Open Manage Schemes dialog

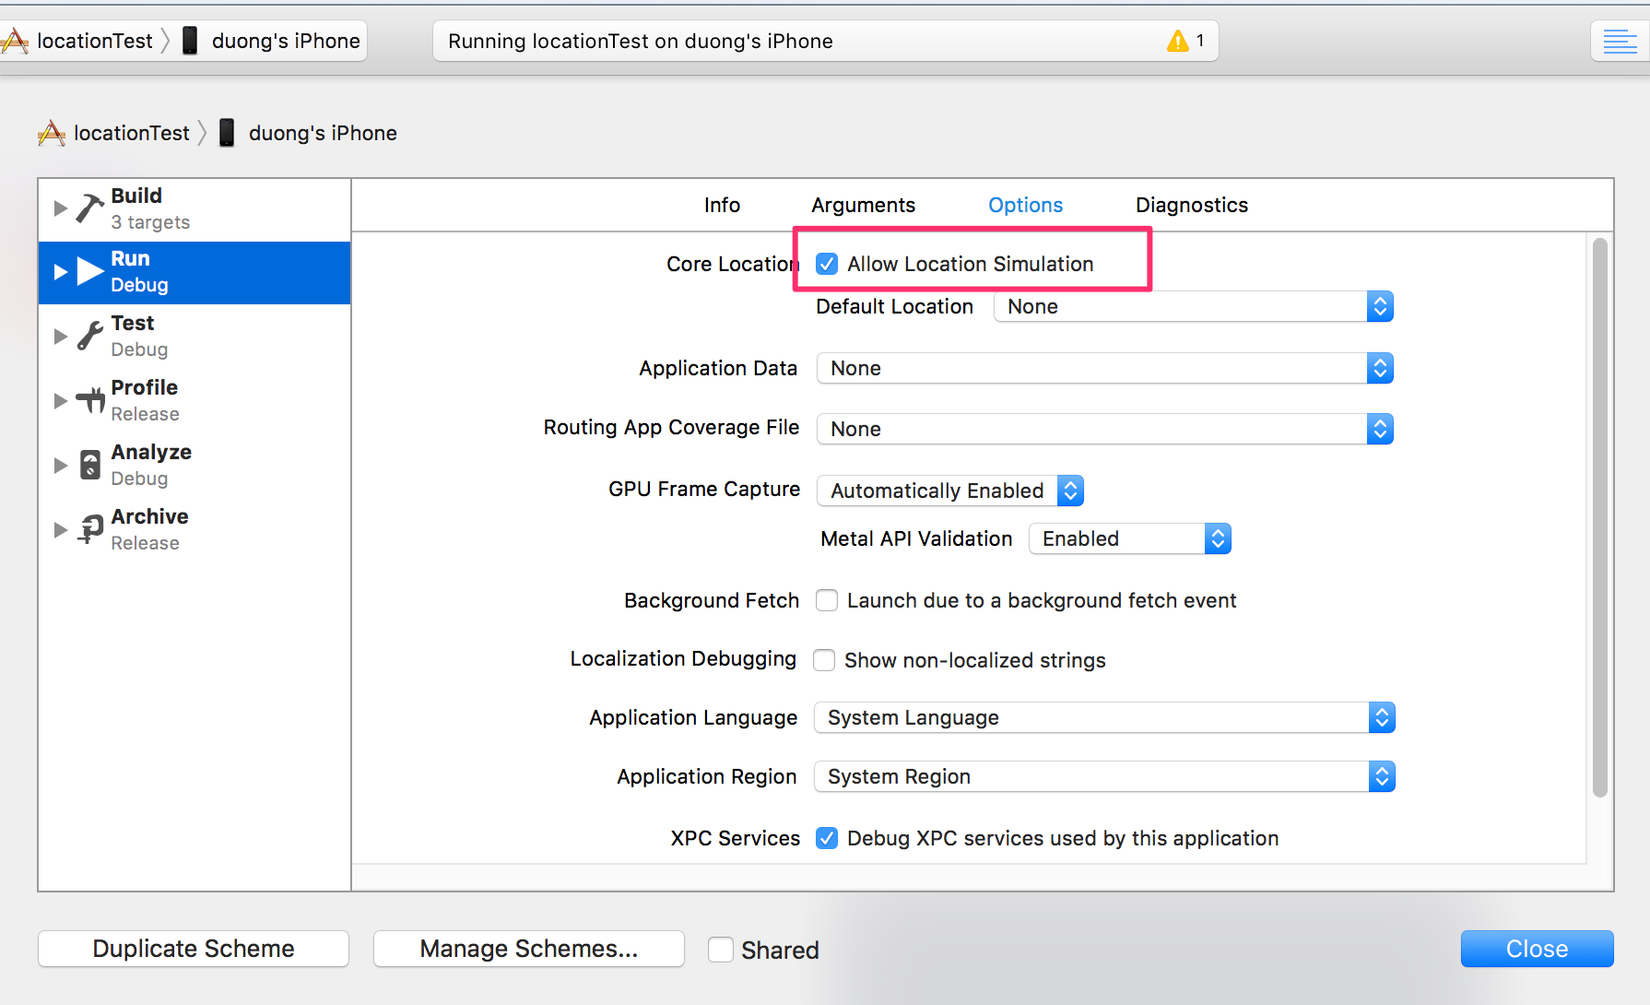528,948
